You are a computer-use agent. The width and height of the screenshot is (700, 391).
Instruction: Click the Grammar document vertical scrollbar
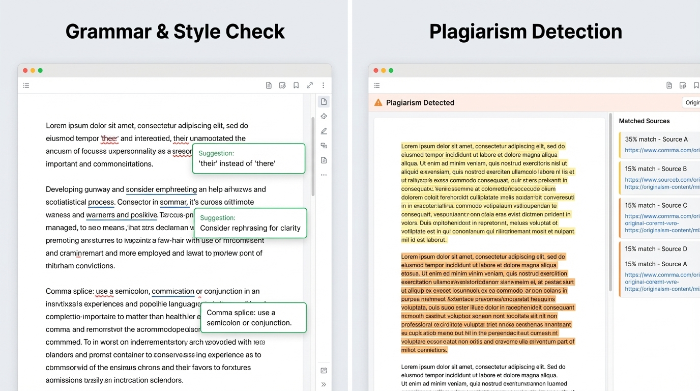[x=313, y=156]
